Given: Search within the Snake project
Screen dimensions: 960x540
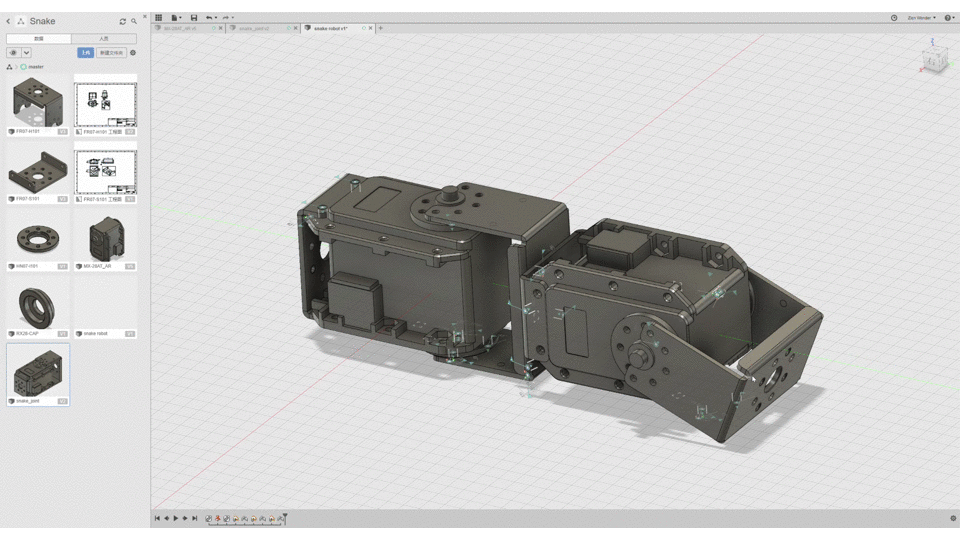Looking at the screenshot, I should pos(134,21).
